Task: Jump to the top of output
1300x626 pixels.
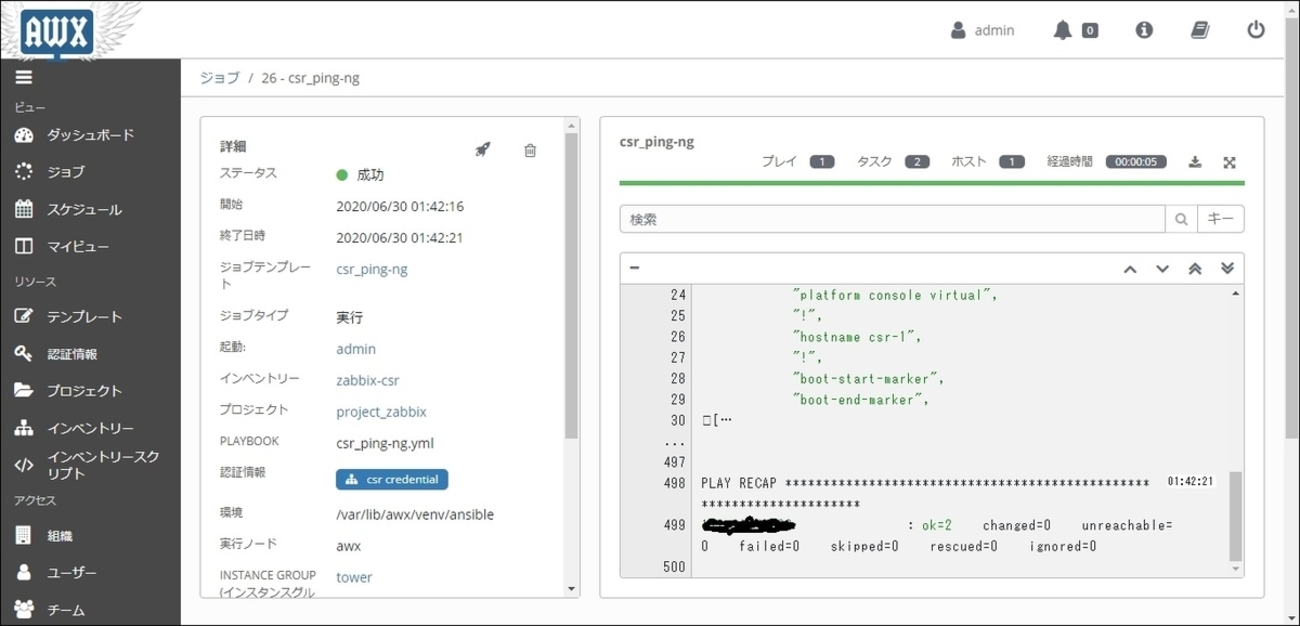Action: click(x=1195, y=268)
